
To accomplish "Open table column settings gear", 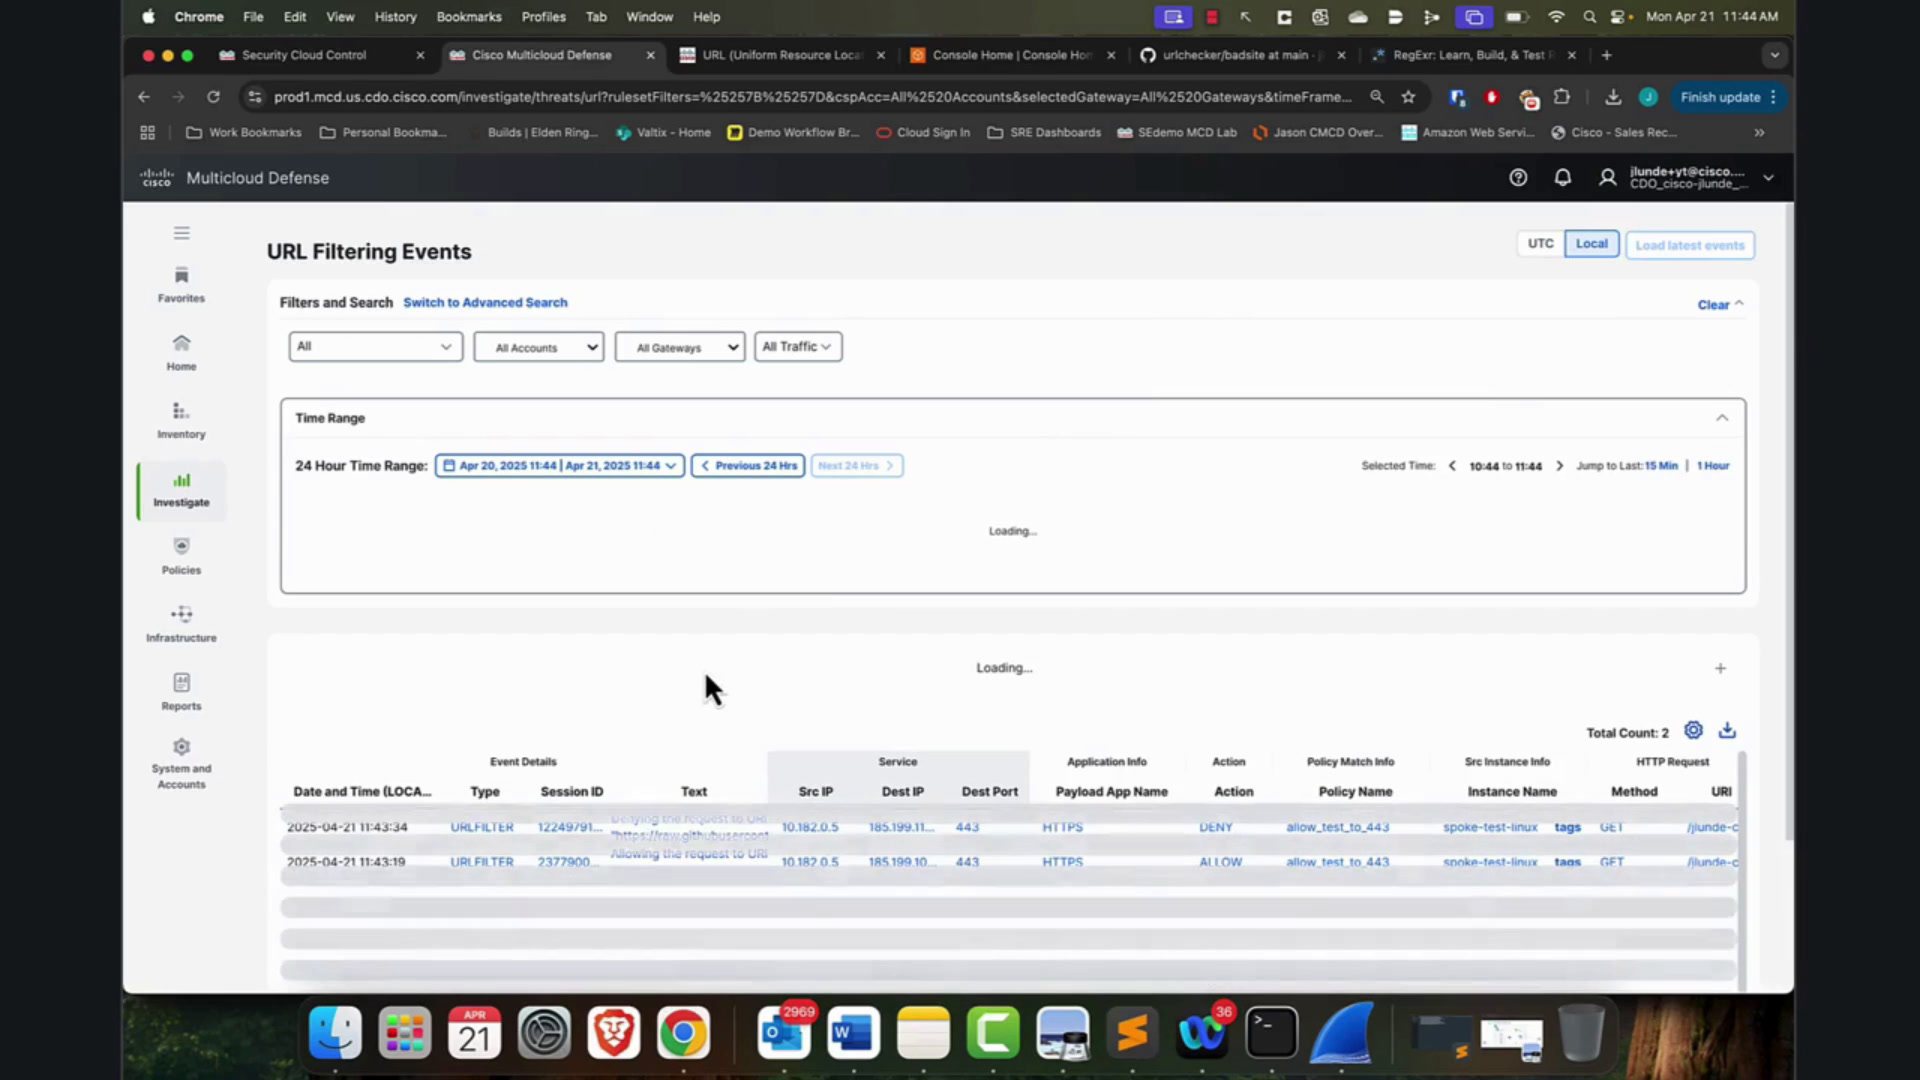I will point(1693,731).
